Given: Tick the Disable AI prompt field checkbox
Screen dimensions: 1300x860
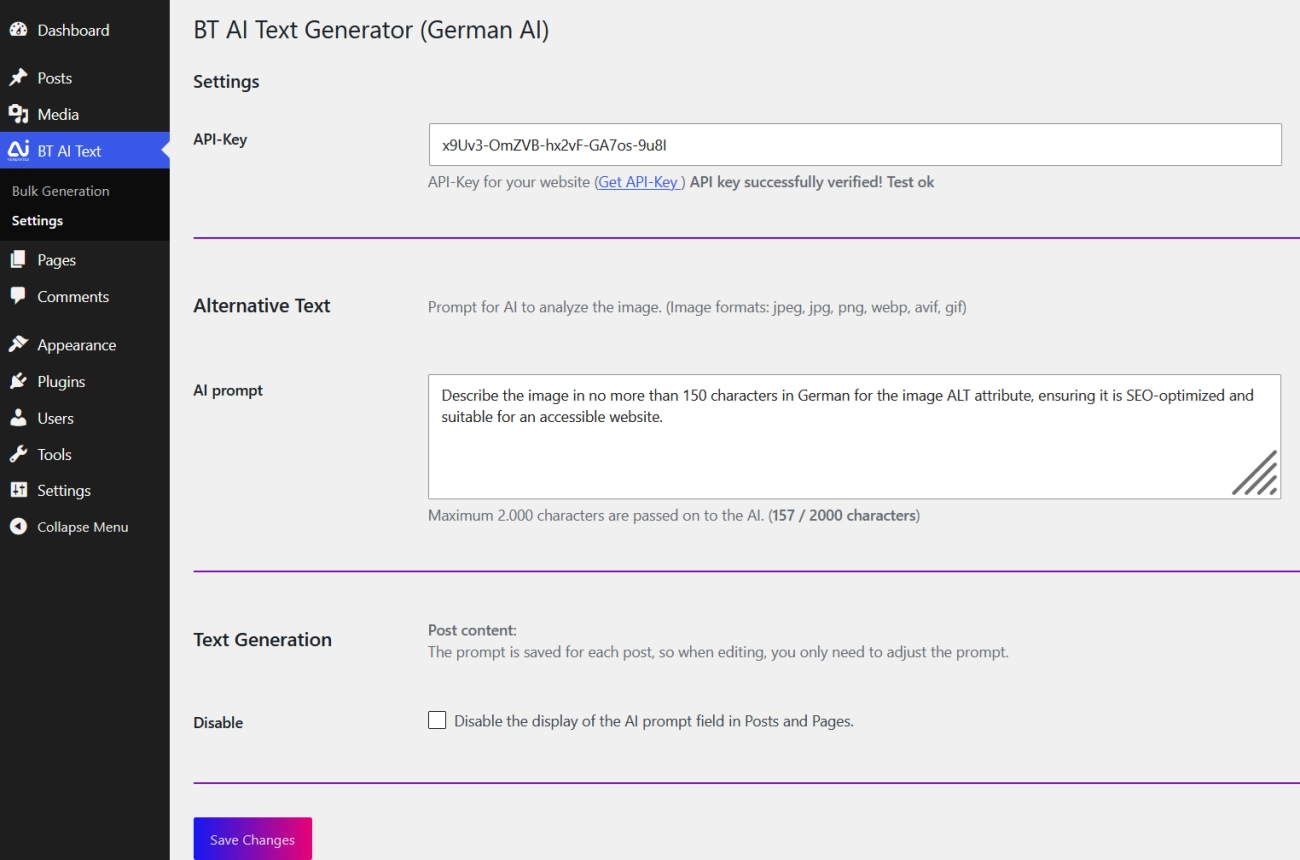Looking at the screenshot, I should click(x=437, y=720).
